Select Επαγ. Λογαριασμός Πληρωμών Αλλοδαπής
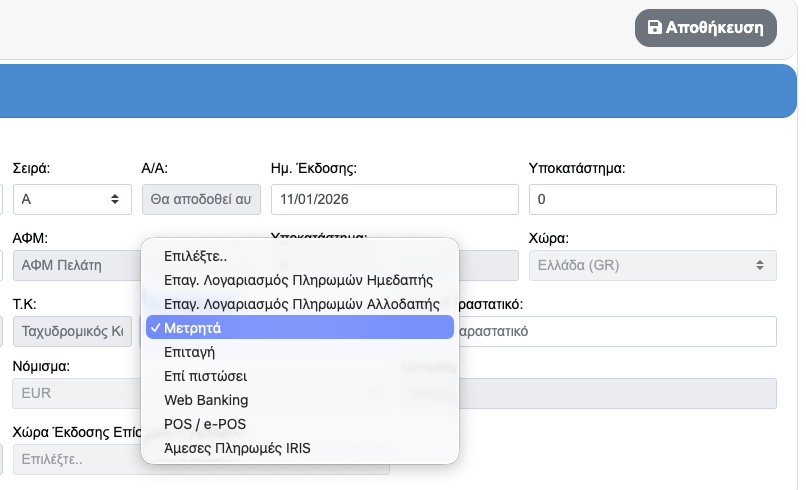 300,304
